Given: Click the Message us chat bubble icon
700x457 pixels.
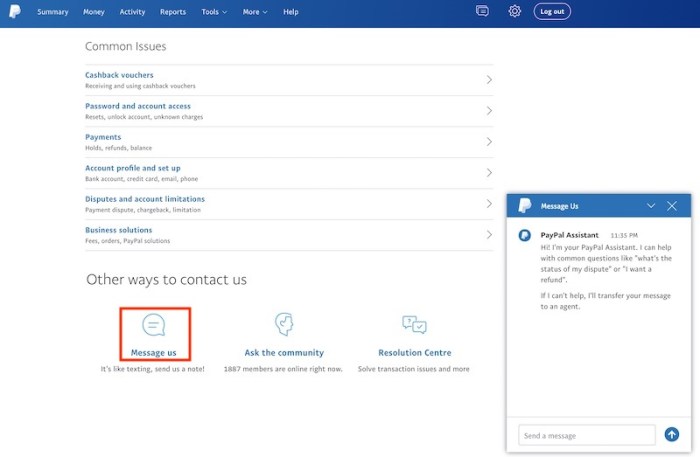Looking at the screenshot, I should point(154,325).
